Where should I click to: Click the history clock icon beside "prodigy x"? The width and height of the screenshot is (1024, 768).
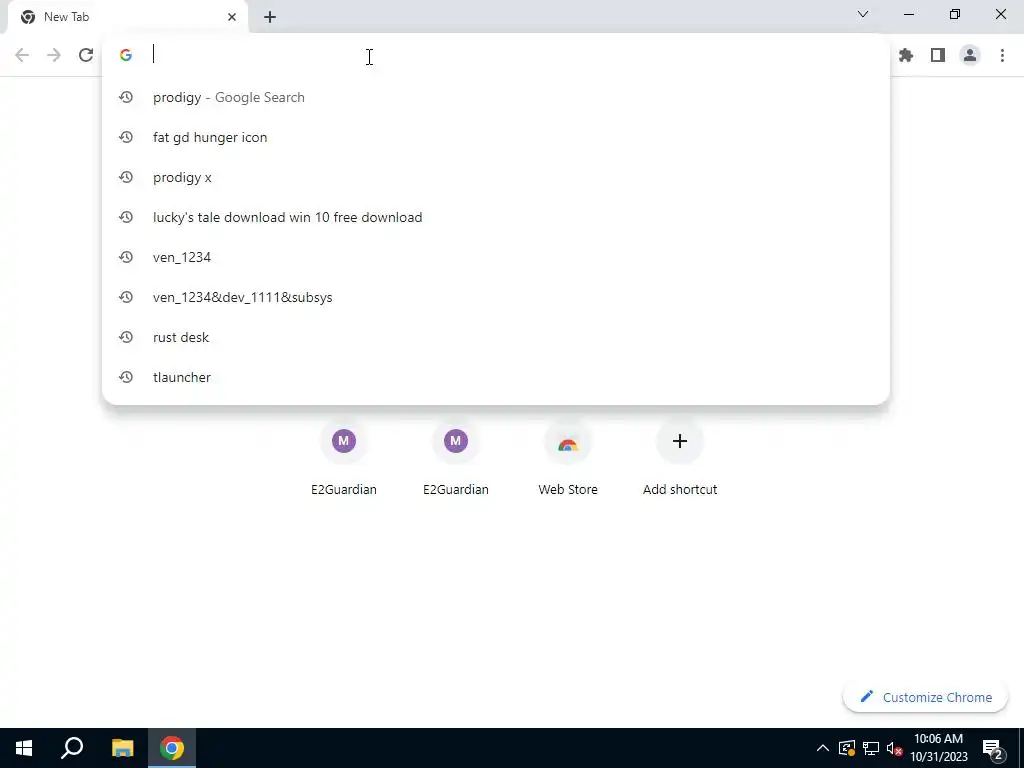point(126,177)
